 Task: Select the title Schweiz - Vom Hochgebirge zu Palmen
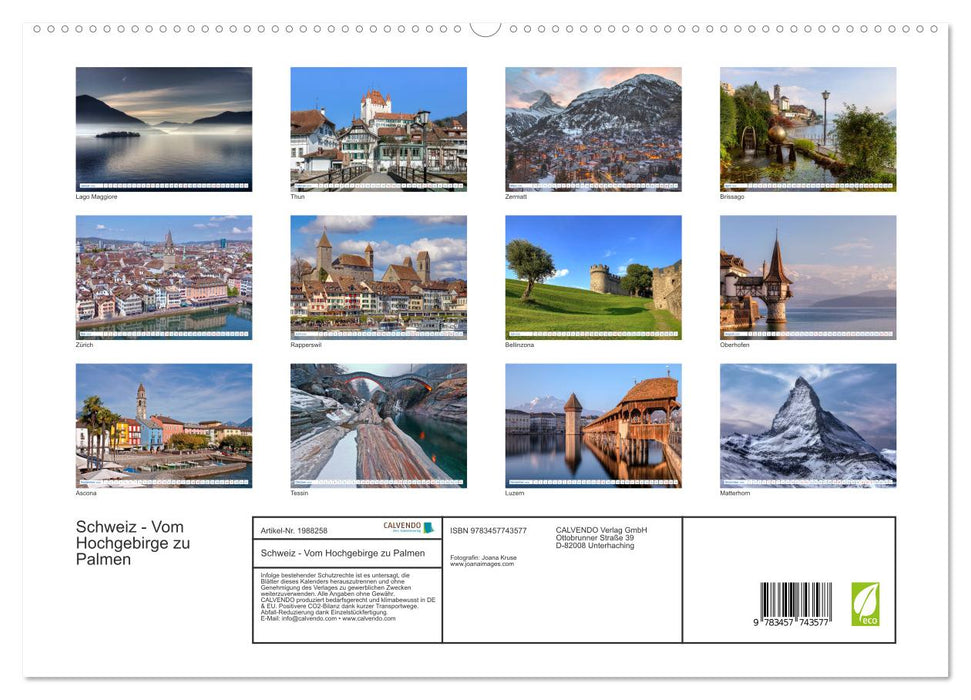(130, 543)
